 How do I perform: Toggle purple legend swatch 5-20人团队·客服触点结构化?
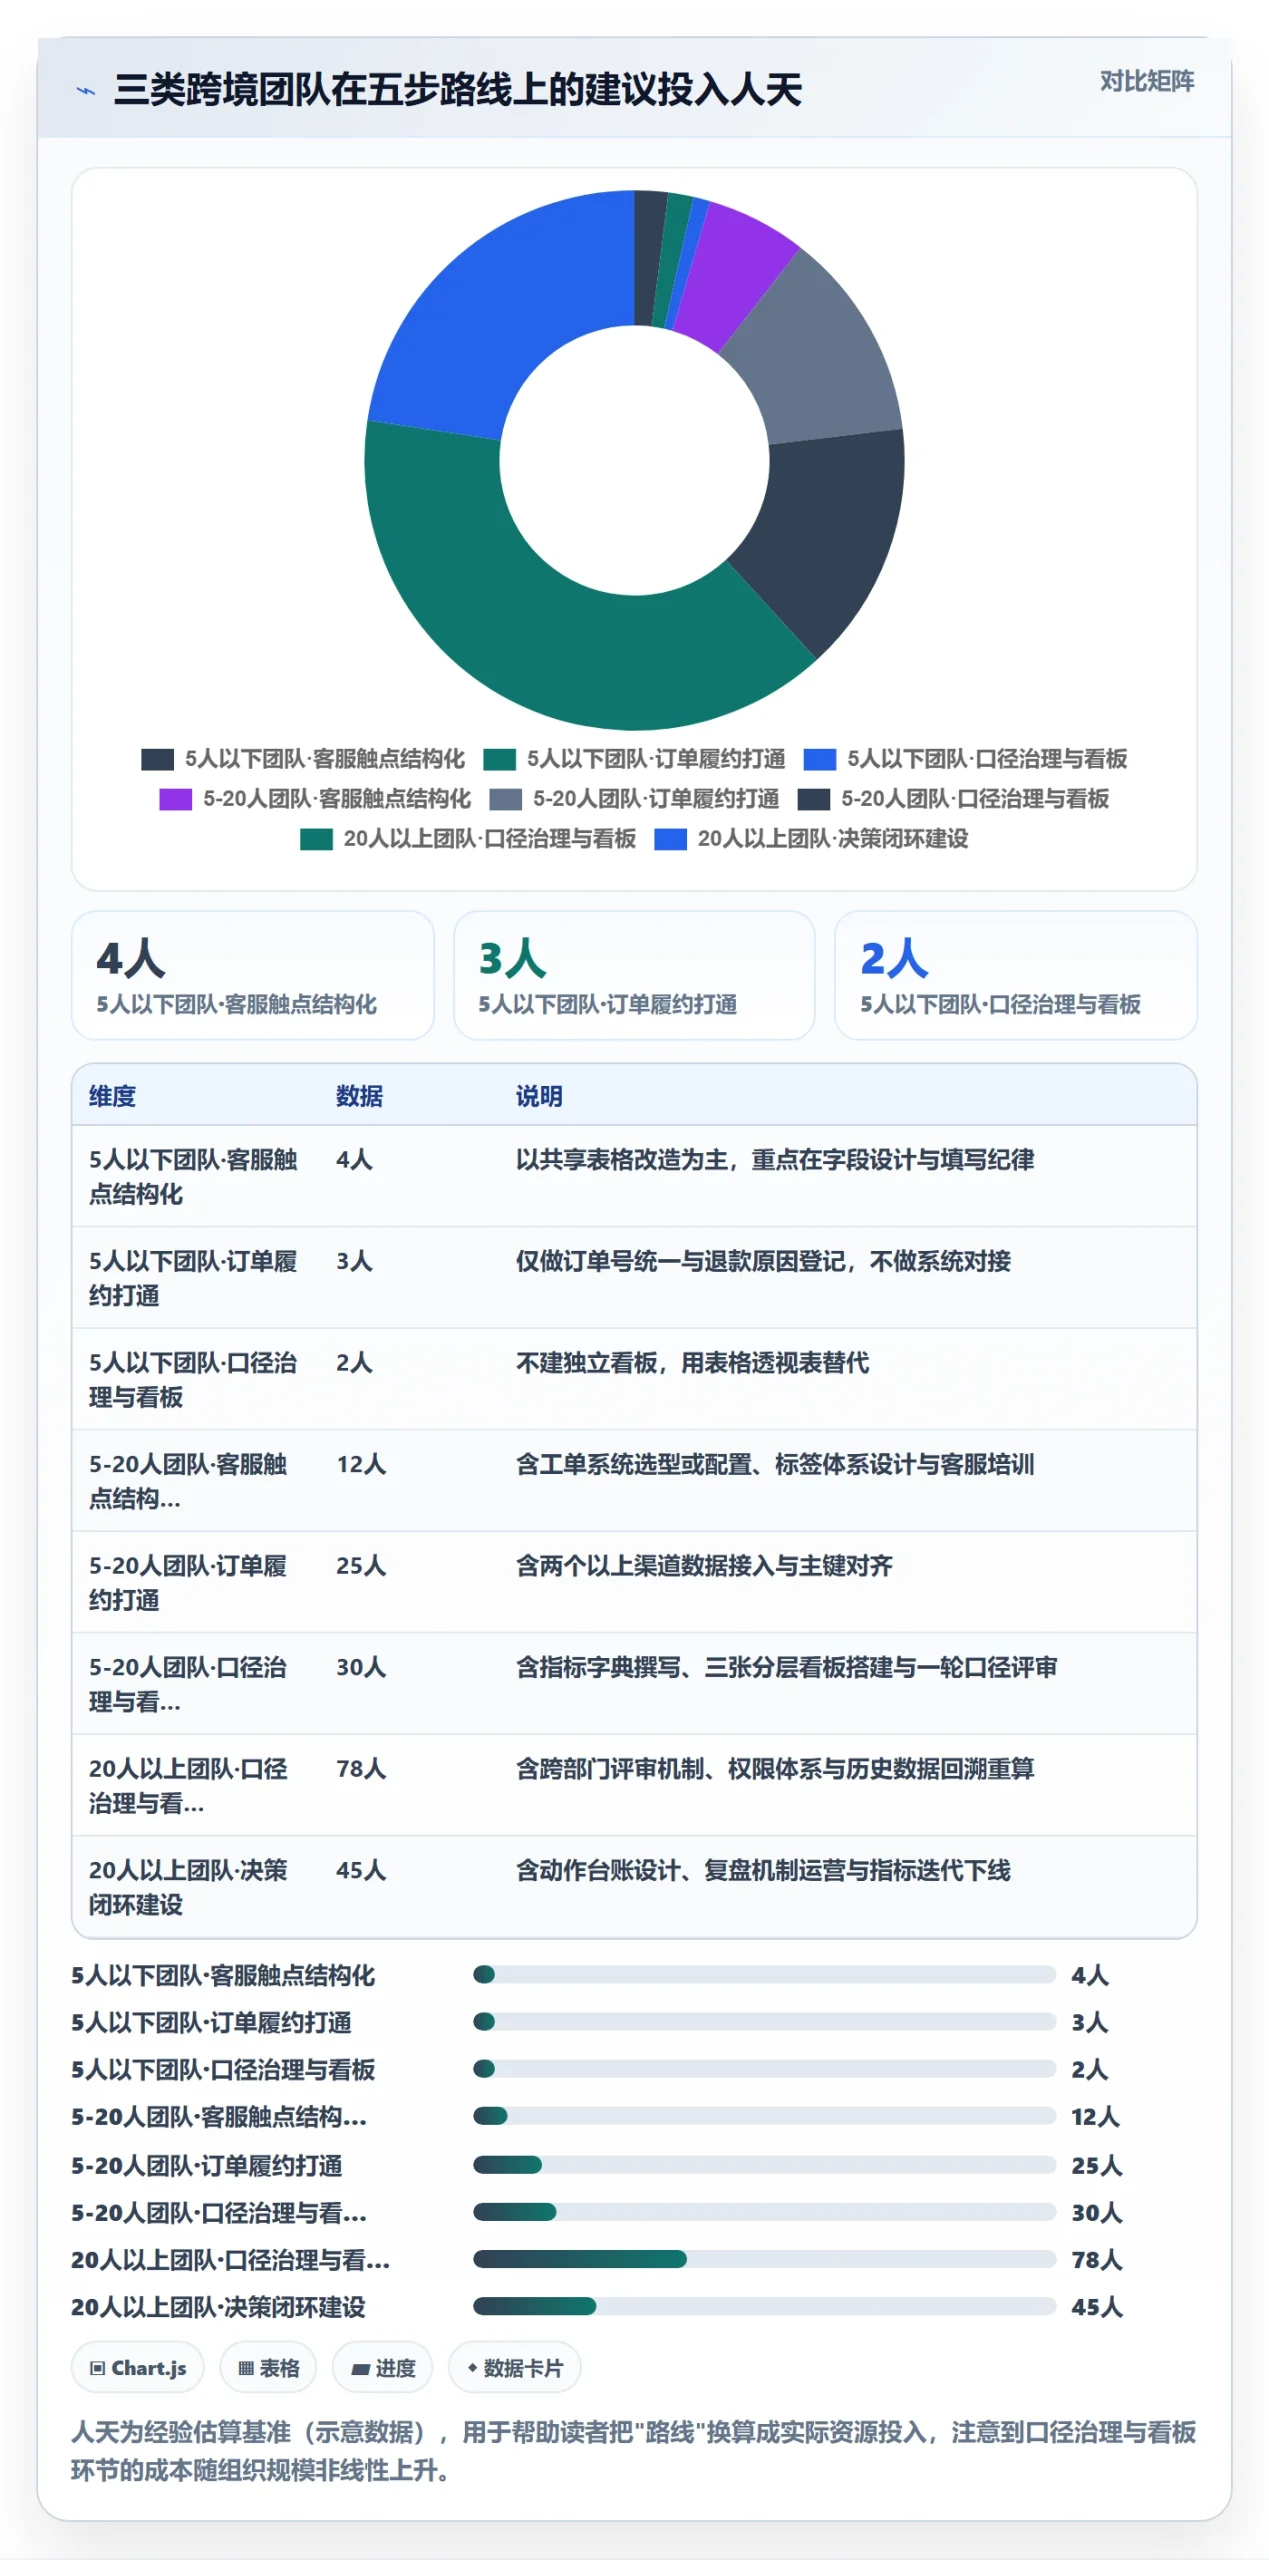tap(175, 799)
